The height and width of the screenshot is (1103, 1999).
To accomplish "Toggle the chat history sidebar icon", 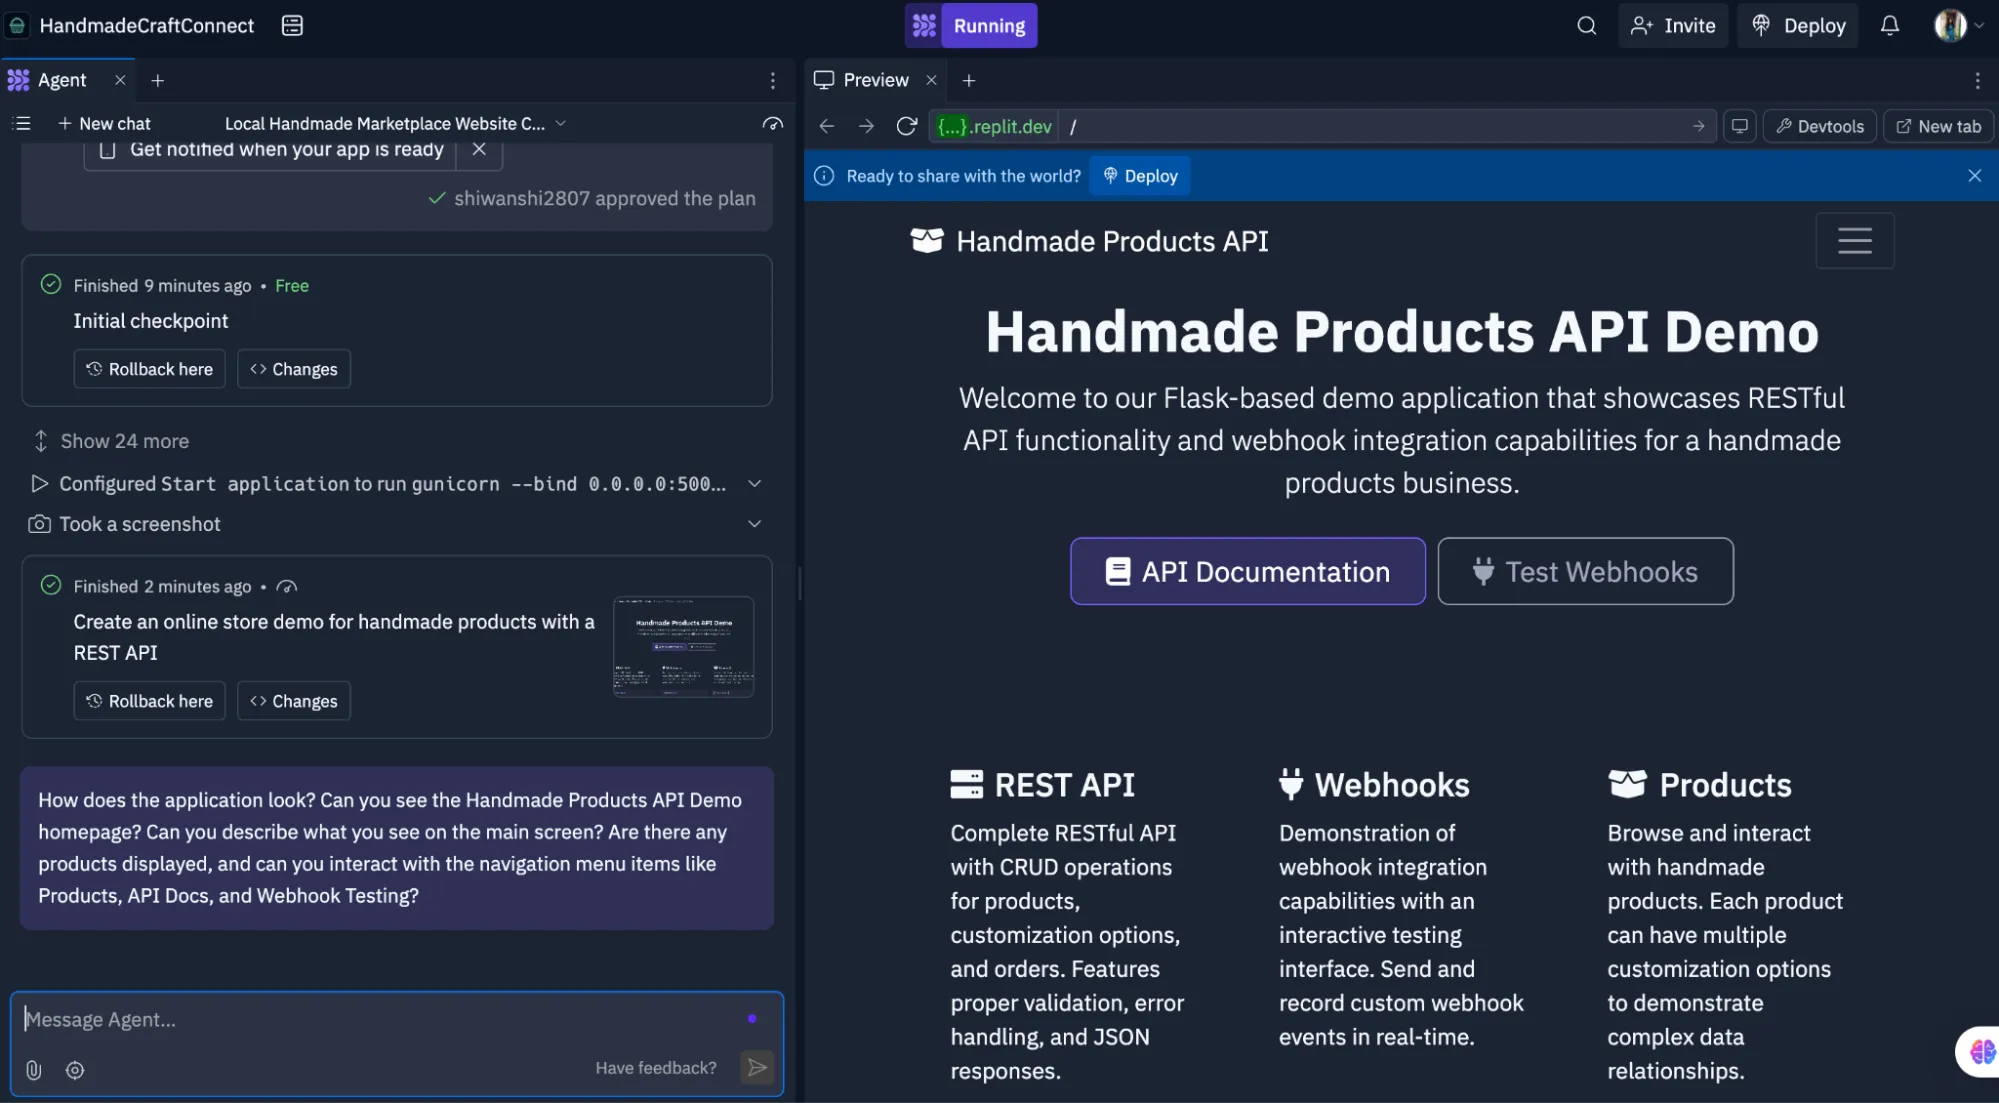I will click(22, 123).
